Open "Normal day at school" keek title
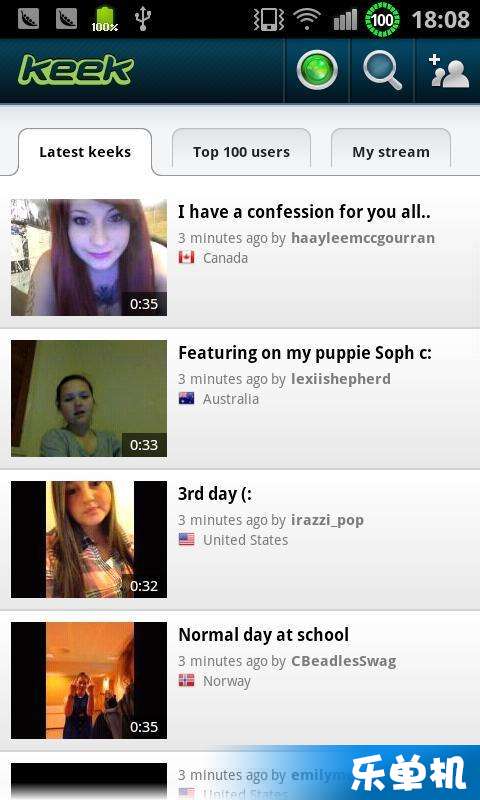 tap(263, 635)
